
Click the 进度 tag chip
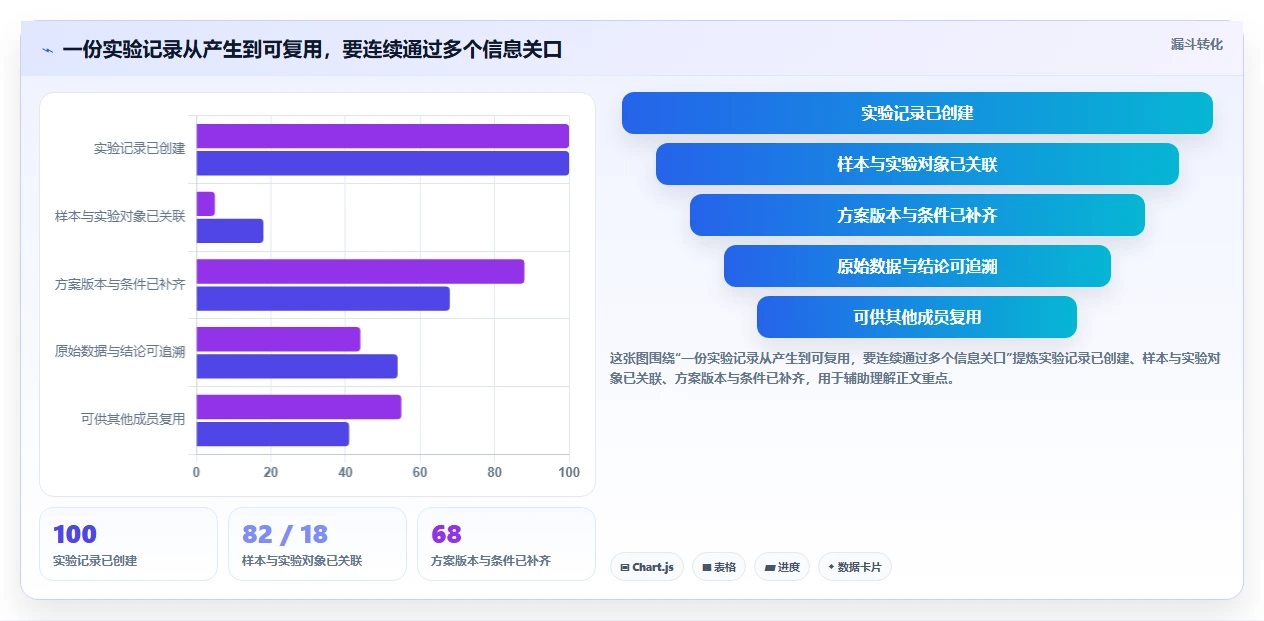(x=782, y=567)
